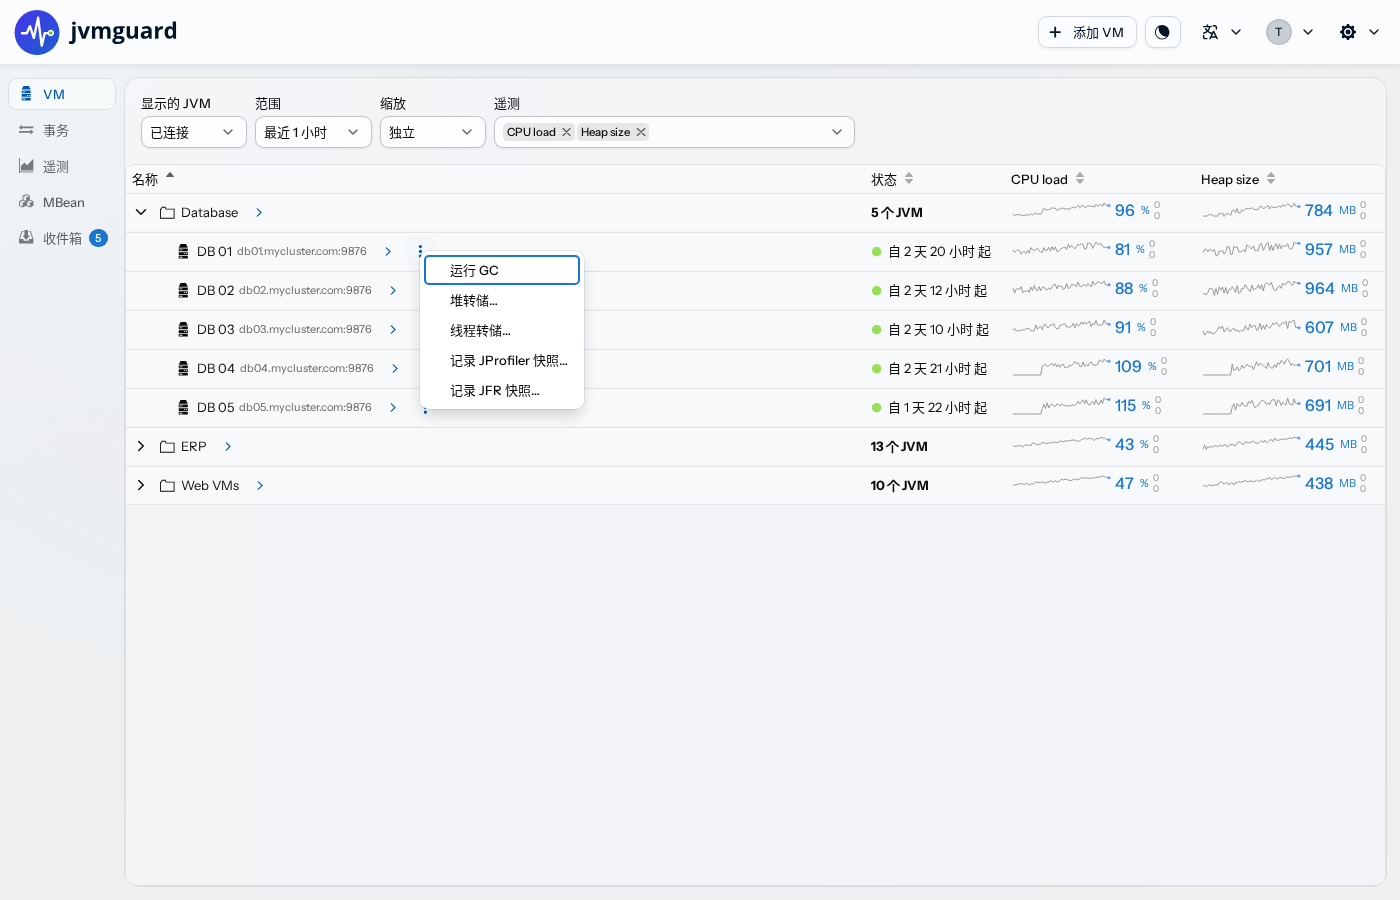
Task: Click the ERP CPU load value 43
Action: click(x=1125, y=444)
